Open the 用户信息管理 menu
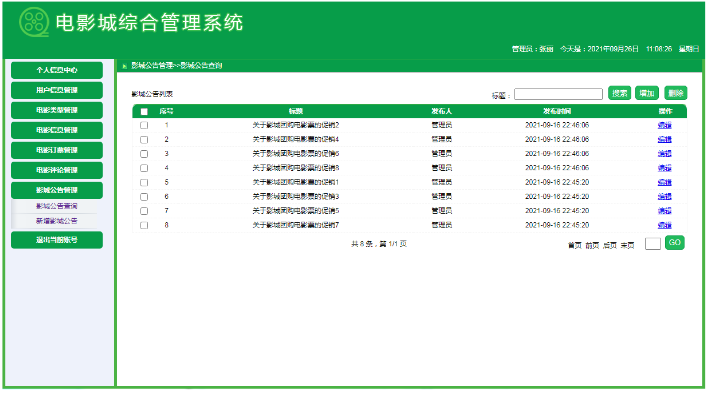This screenshot has width=711, height=394. click(x=57, y=90)
